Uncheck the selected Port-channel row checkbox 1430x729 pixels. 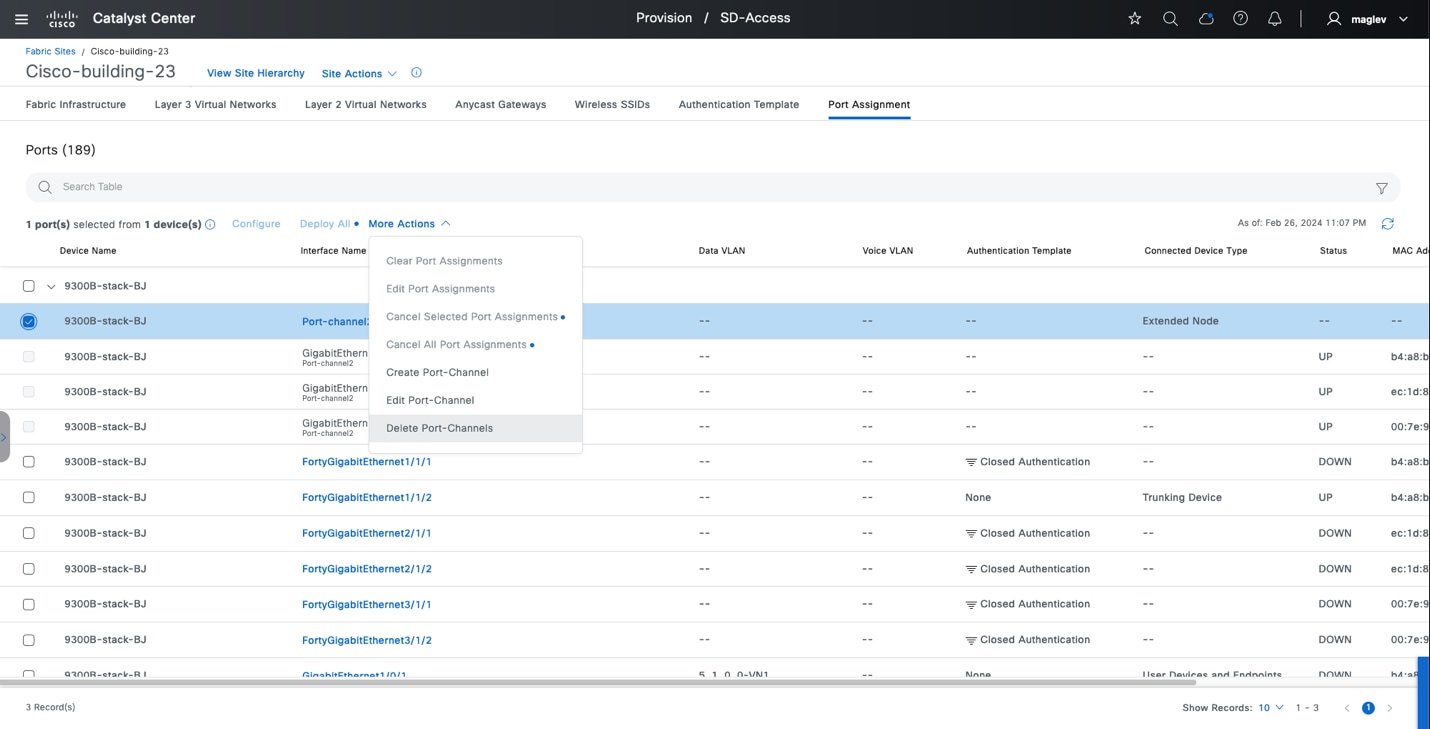click(x=29, y=321)
